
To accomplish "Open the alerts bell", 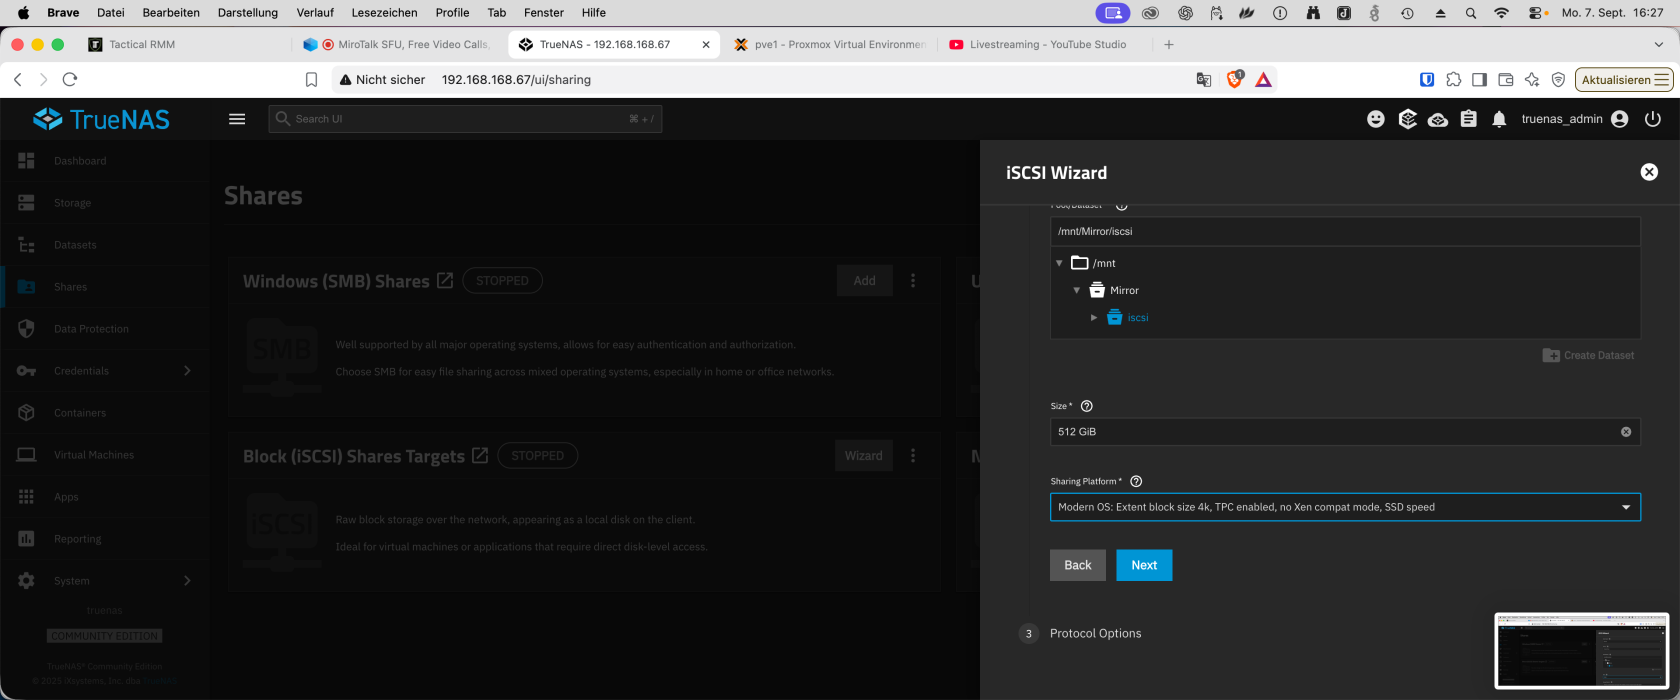I will [1499, 119].
